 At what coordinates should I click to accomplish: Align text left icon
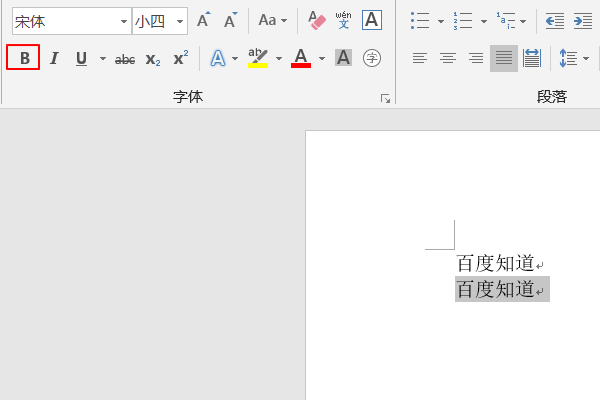[420, 58]
